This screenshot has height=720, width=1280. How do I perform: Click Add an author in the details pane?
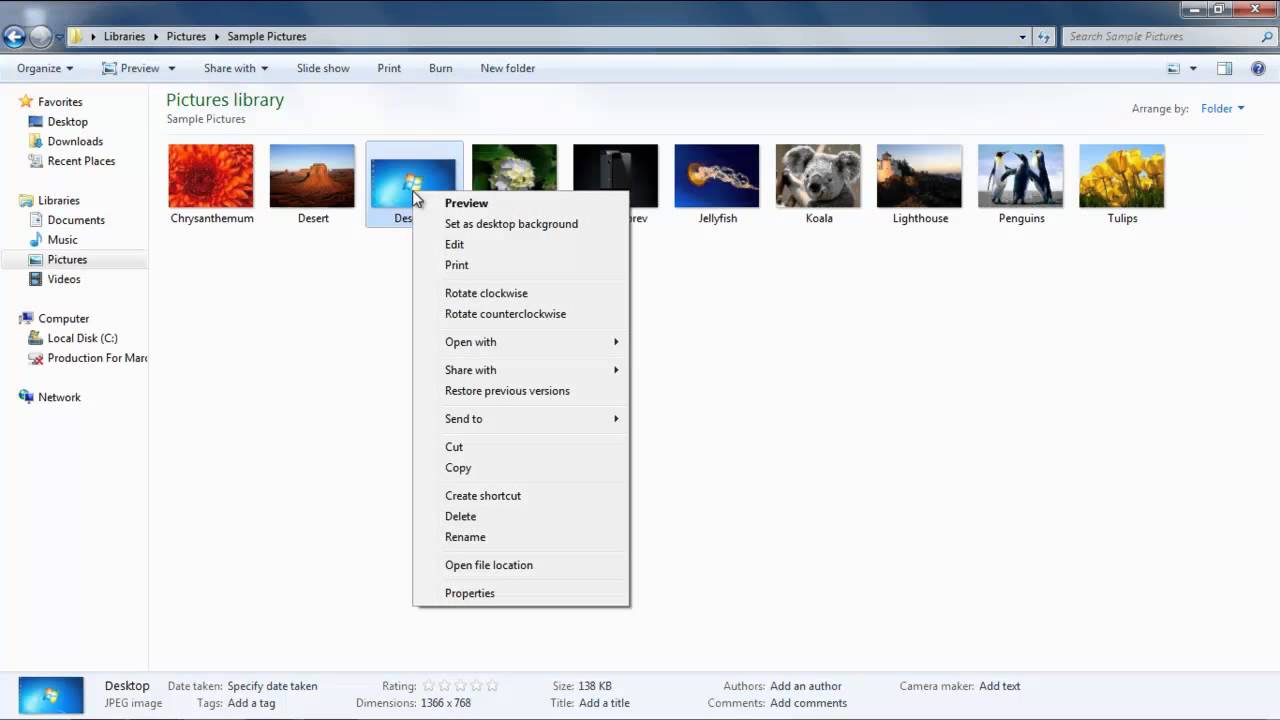tap(806, 686)
